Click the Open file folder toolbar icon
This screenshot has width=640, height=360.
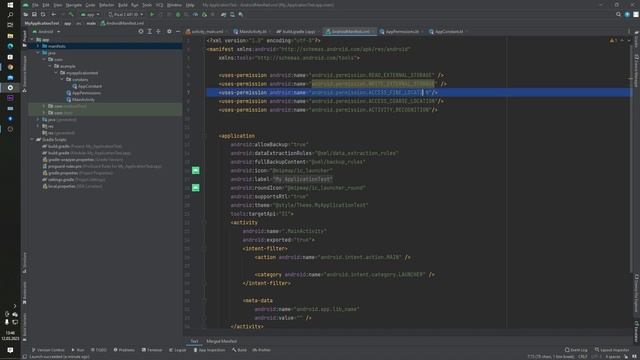pos(26,14)
